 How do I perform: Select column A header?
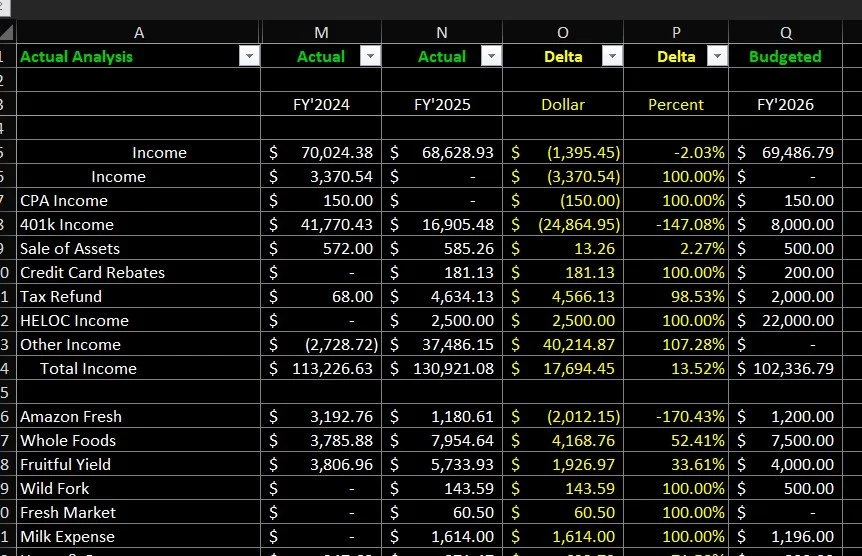click(x=139, y=32)
